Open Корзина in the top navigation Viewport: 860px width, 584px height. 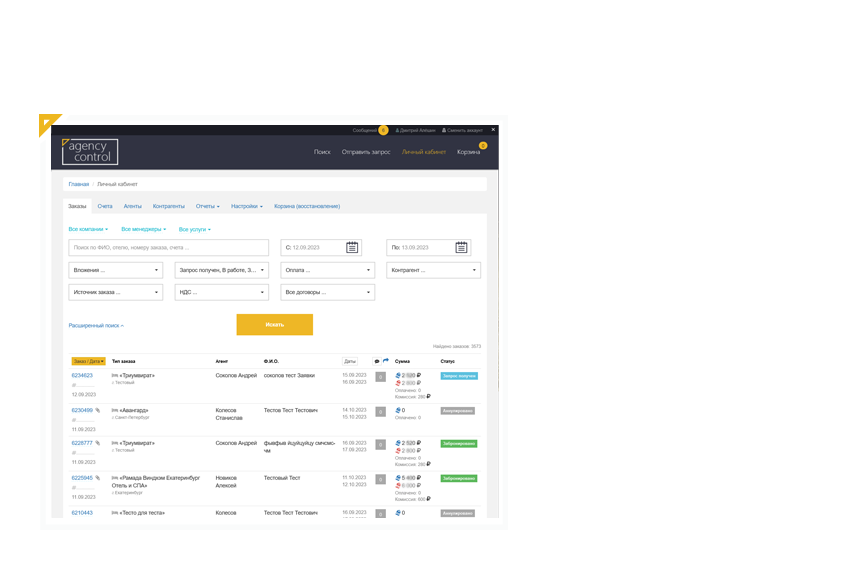tap(468, 152)
